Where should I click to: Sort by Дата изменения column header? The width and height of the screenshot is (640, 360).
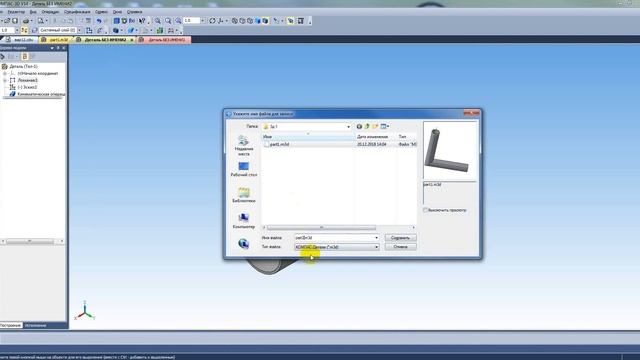[x=376, y=136]
